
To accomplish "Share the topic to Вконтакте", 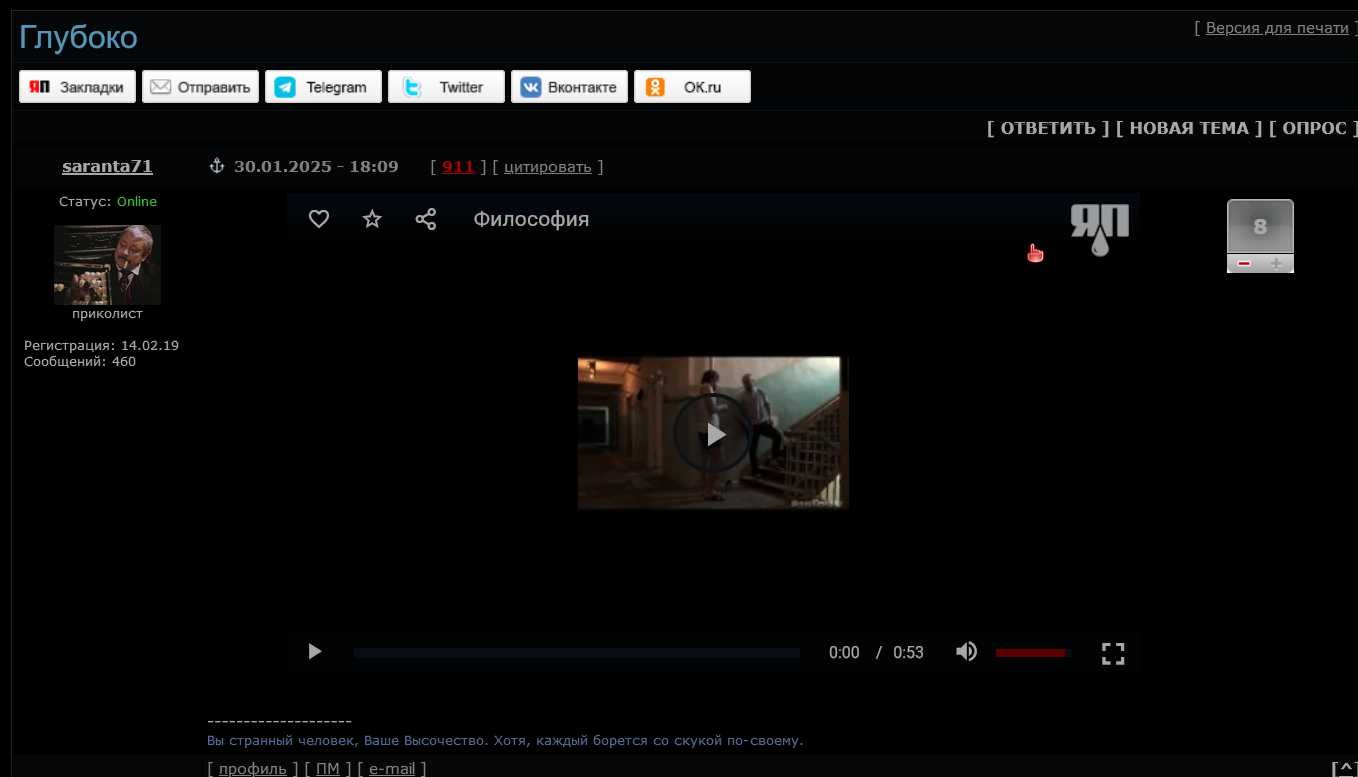I will 569,87.
